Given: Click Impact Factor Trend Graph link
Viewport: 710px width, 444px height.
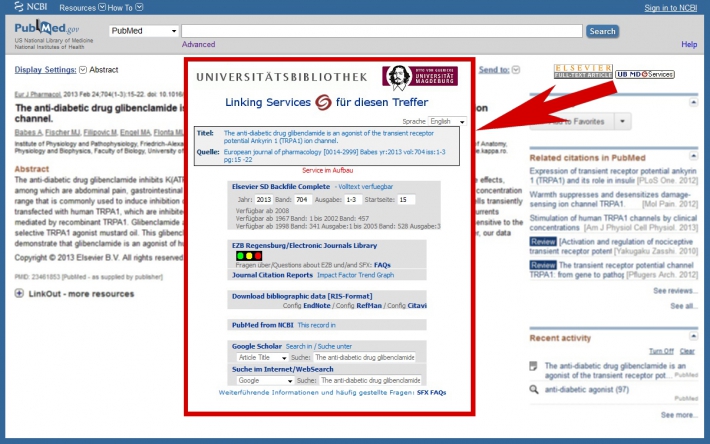Looking at the screenshot, I should [355, 275].
